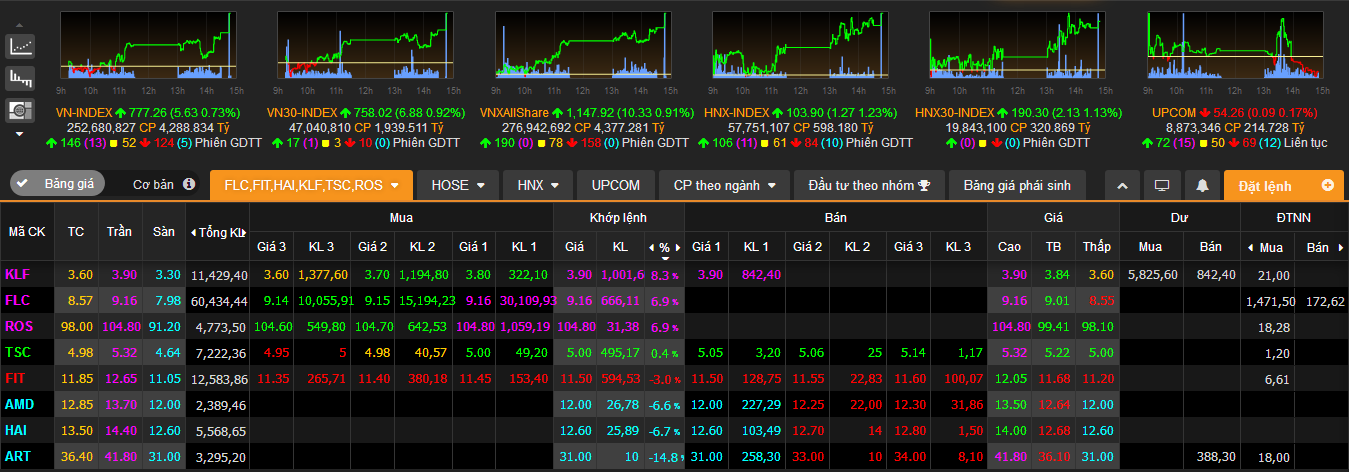Click the VN30-INDEX label
1349x472 pixels.
pyautogui.click(x=302, y=113)
